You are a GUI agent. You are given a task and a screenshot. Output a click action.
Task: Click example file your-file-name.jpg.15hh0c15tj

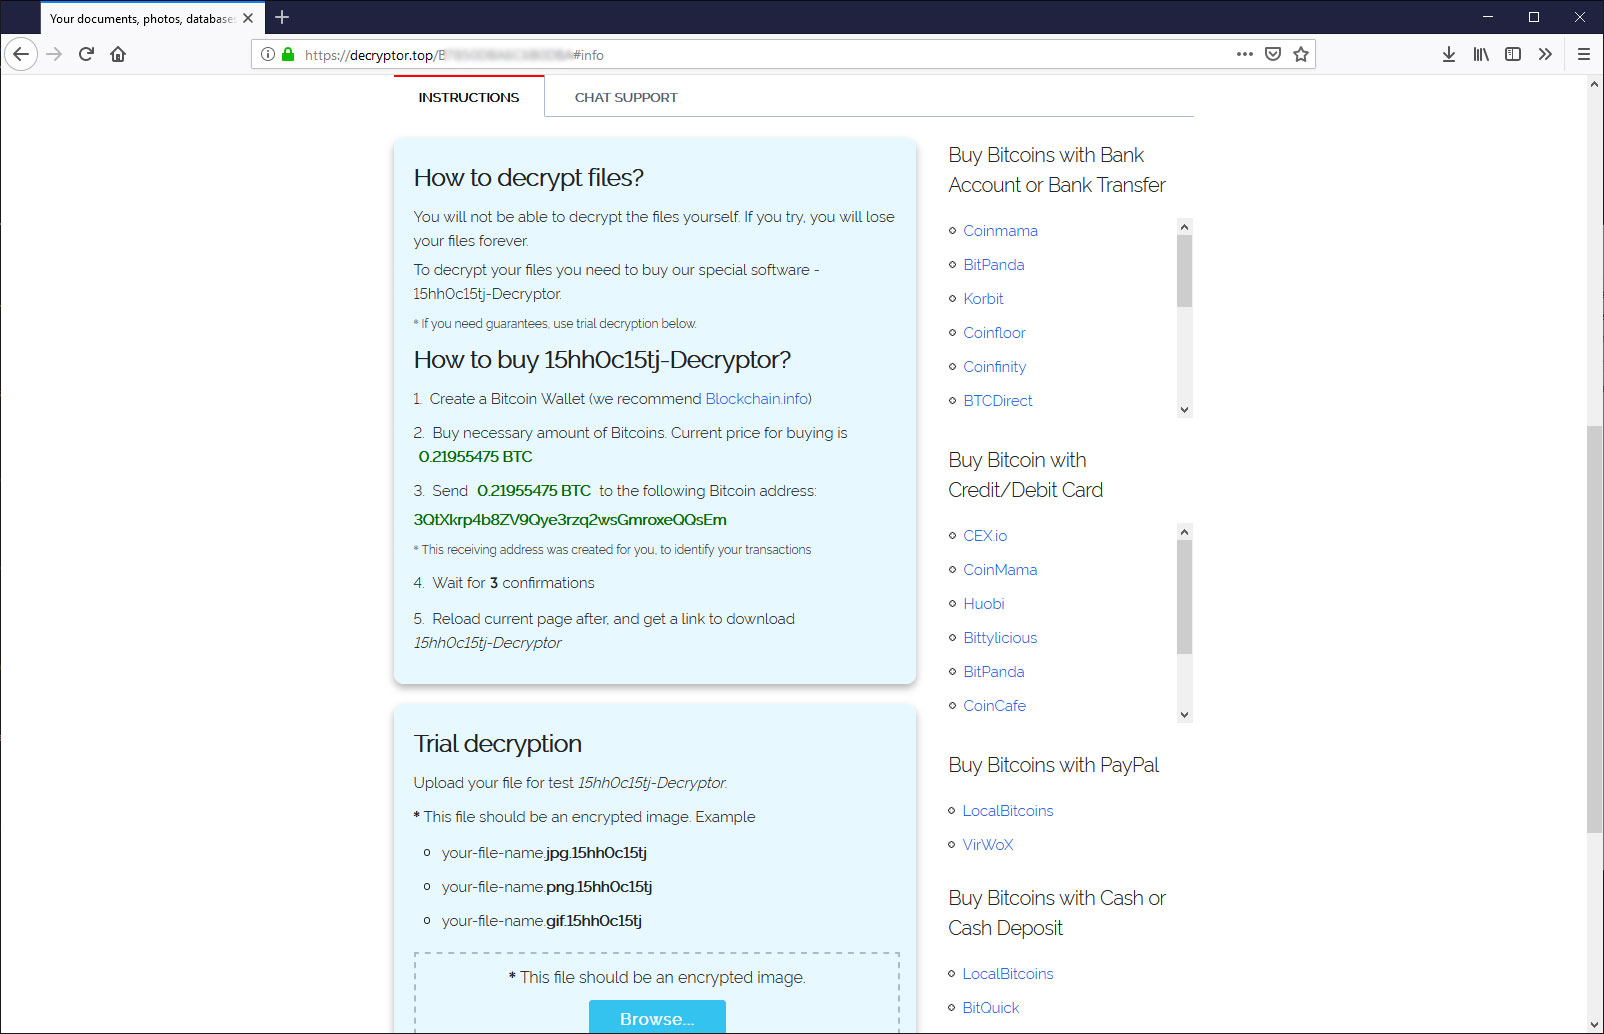click(544, 852)
